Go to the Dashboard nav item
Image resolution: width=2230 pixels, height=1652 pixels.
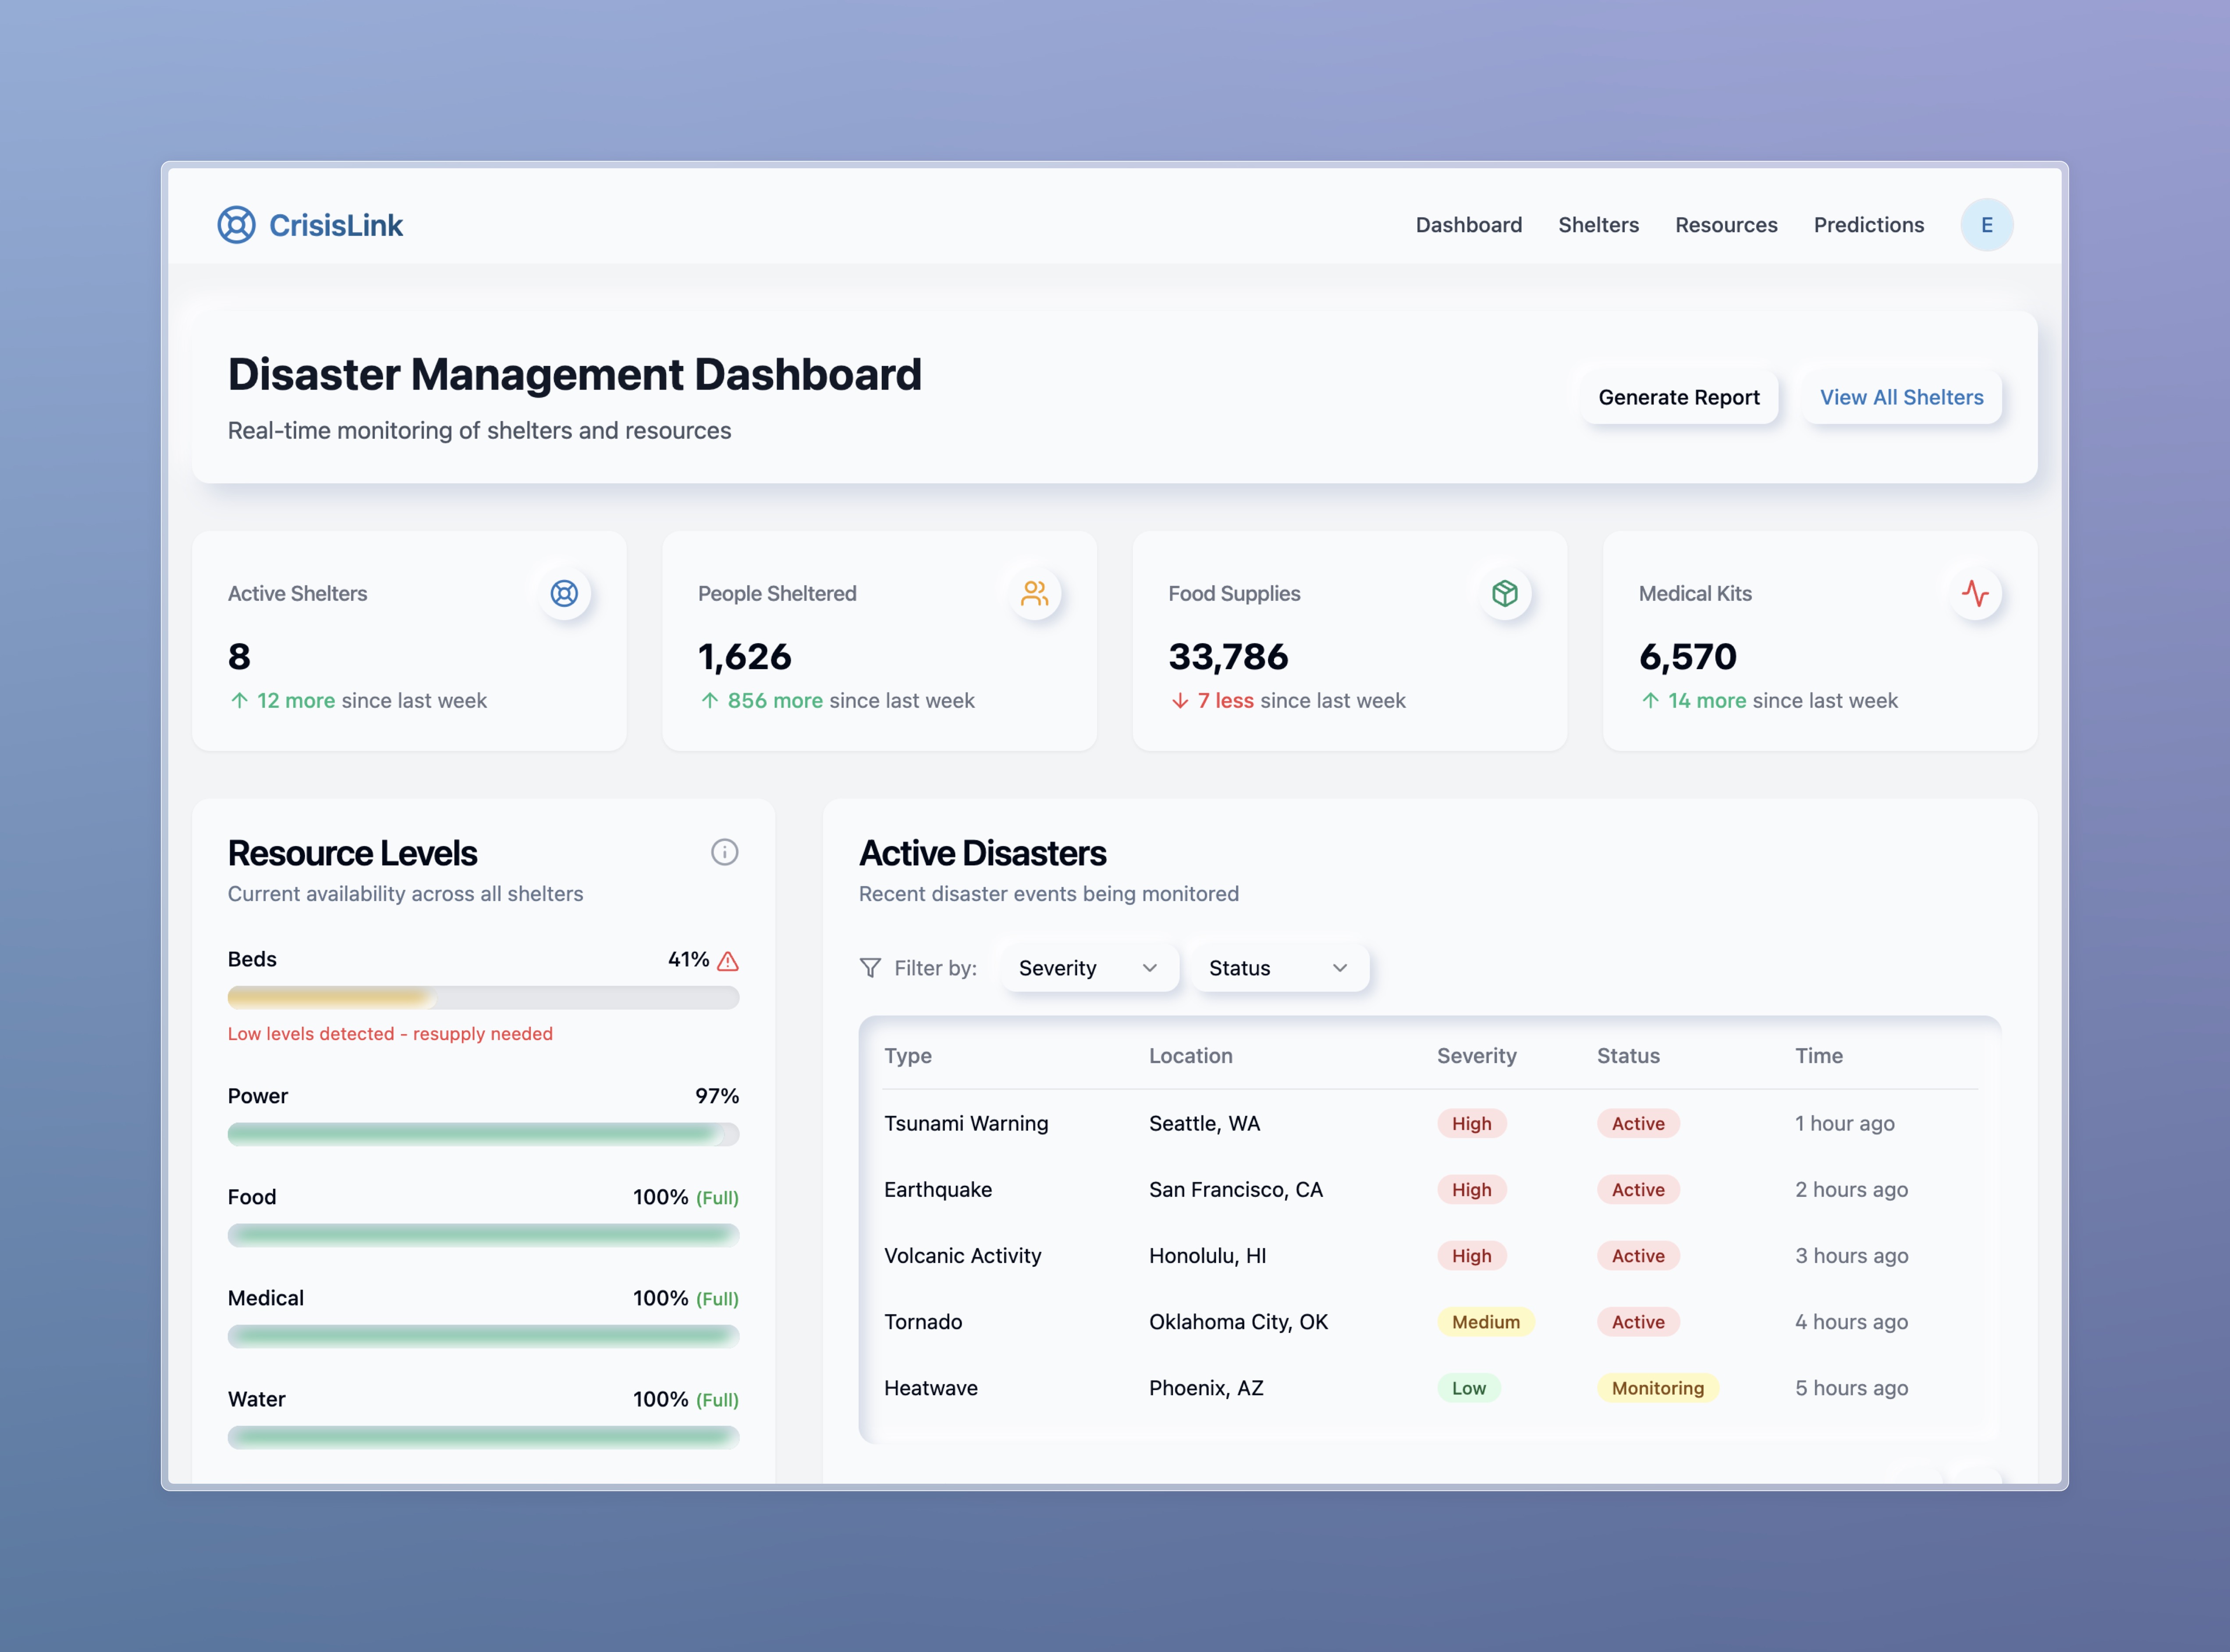click(1468, 225)
